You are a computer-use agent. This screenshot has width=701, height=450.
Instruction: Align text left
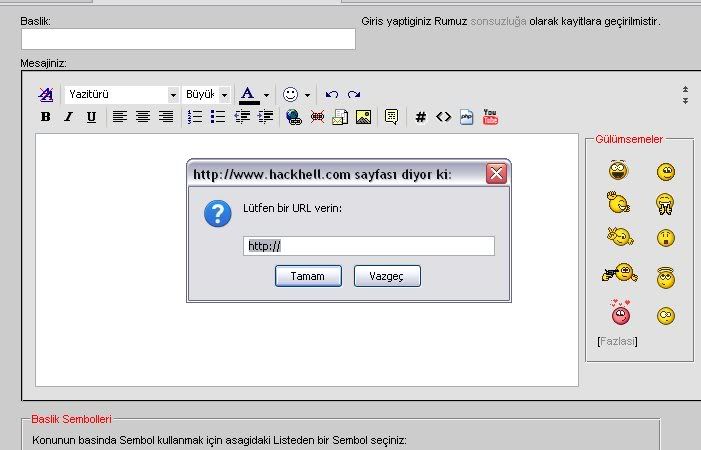[119, 117]
